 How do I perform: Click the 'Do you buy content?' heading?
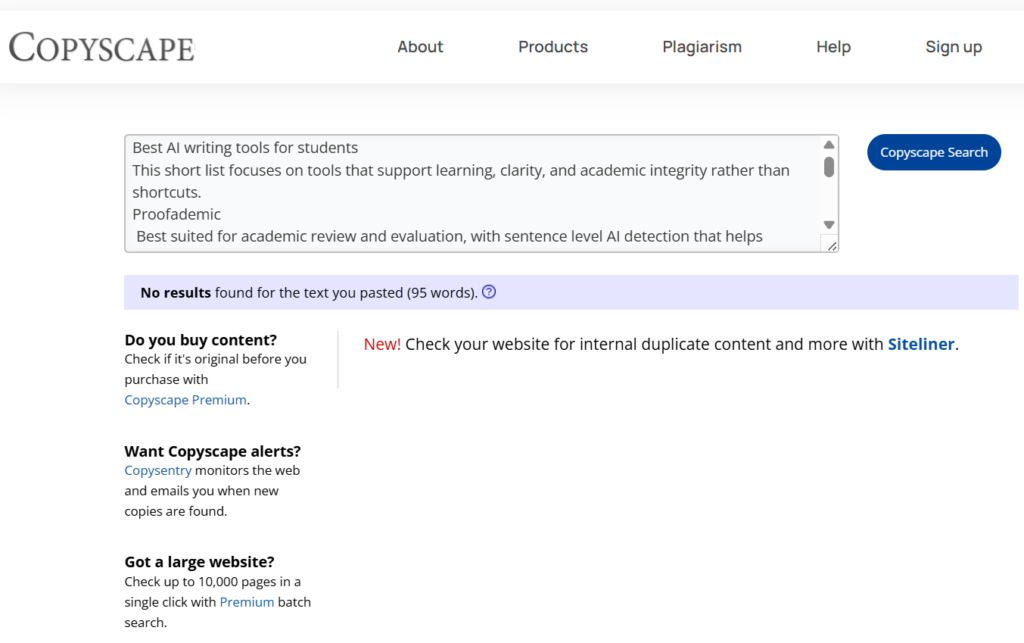pyautogui.click(x=200, y=339)
